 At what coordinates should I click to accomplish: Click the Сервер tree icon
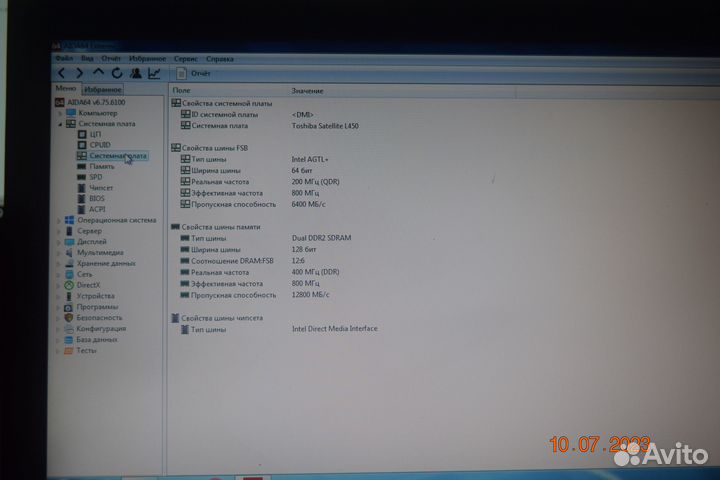click(69, 231)
